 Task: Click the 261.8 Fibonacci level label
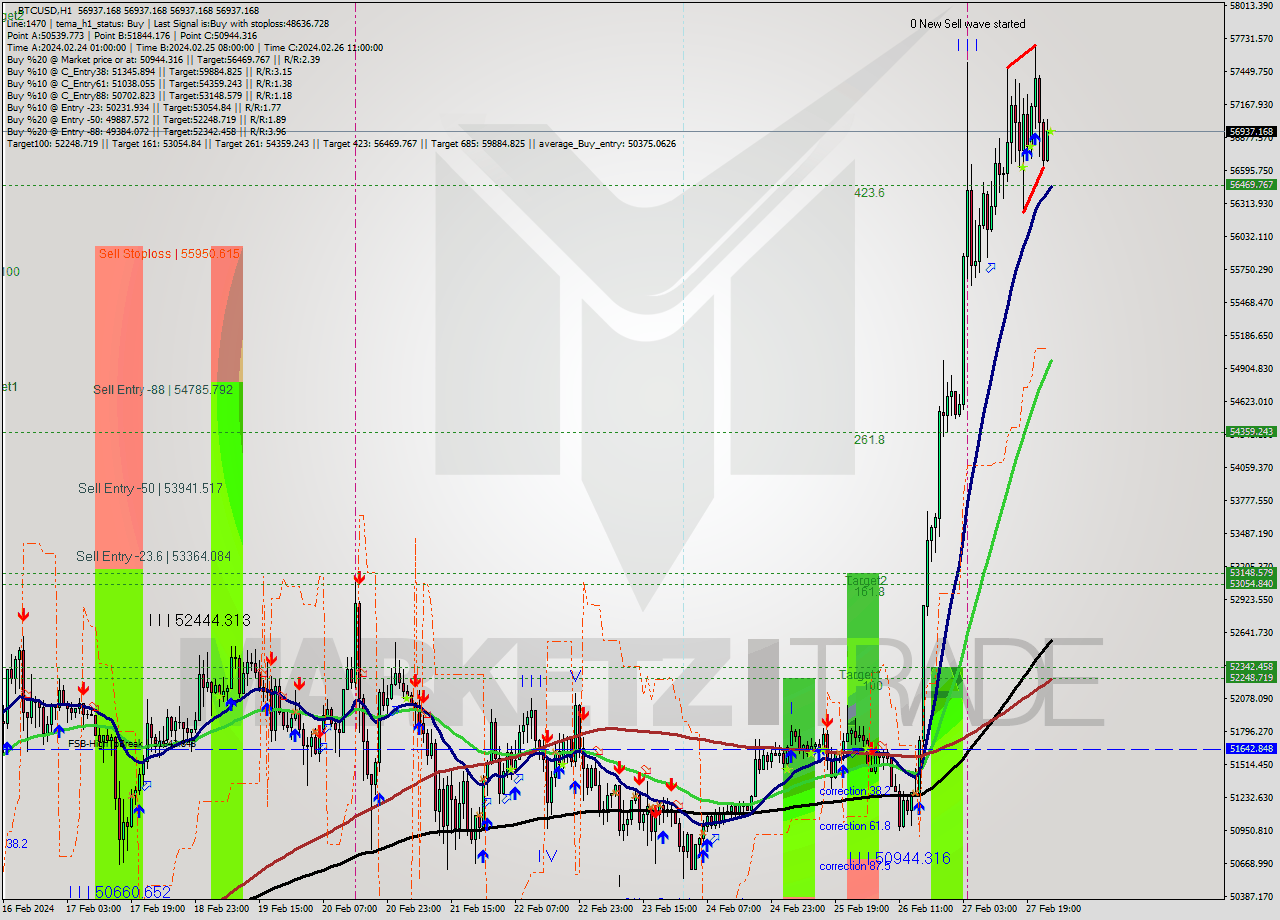coord(869,439)
